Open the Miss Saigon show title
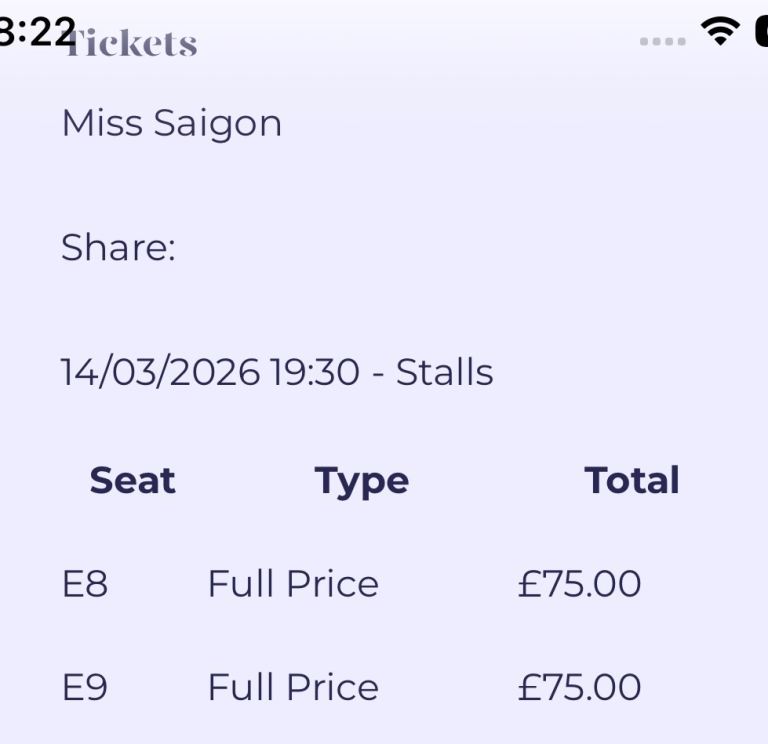The height and width of the screenshot is (744, 768). [171, 124]
